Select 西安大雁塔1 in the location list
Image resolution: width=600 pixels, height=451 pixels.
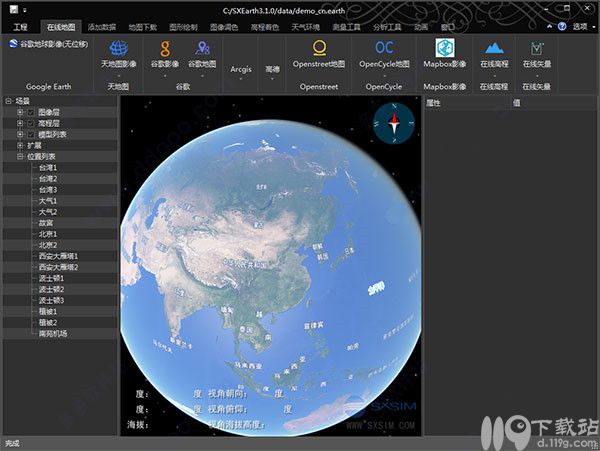tap(58, 256)
